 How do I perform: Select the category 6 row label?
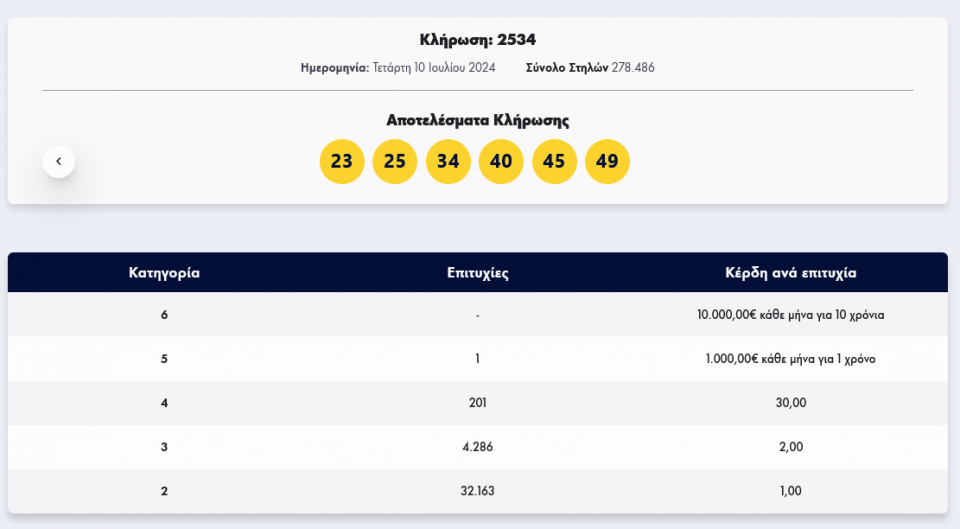pyautogui.click(x=164, y=315)
